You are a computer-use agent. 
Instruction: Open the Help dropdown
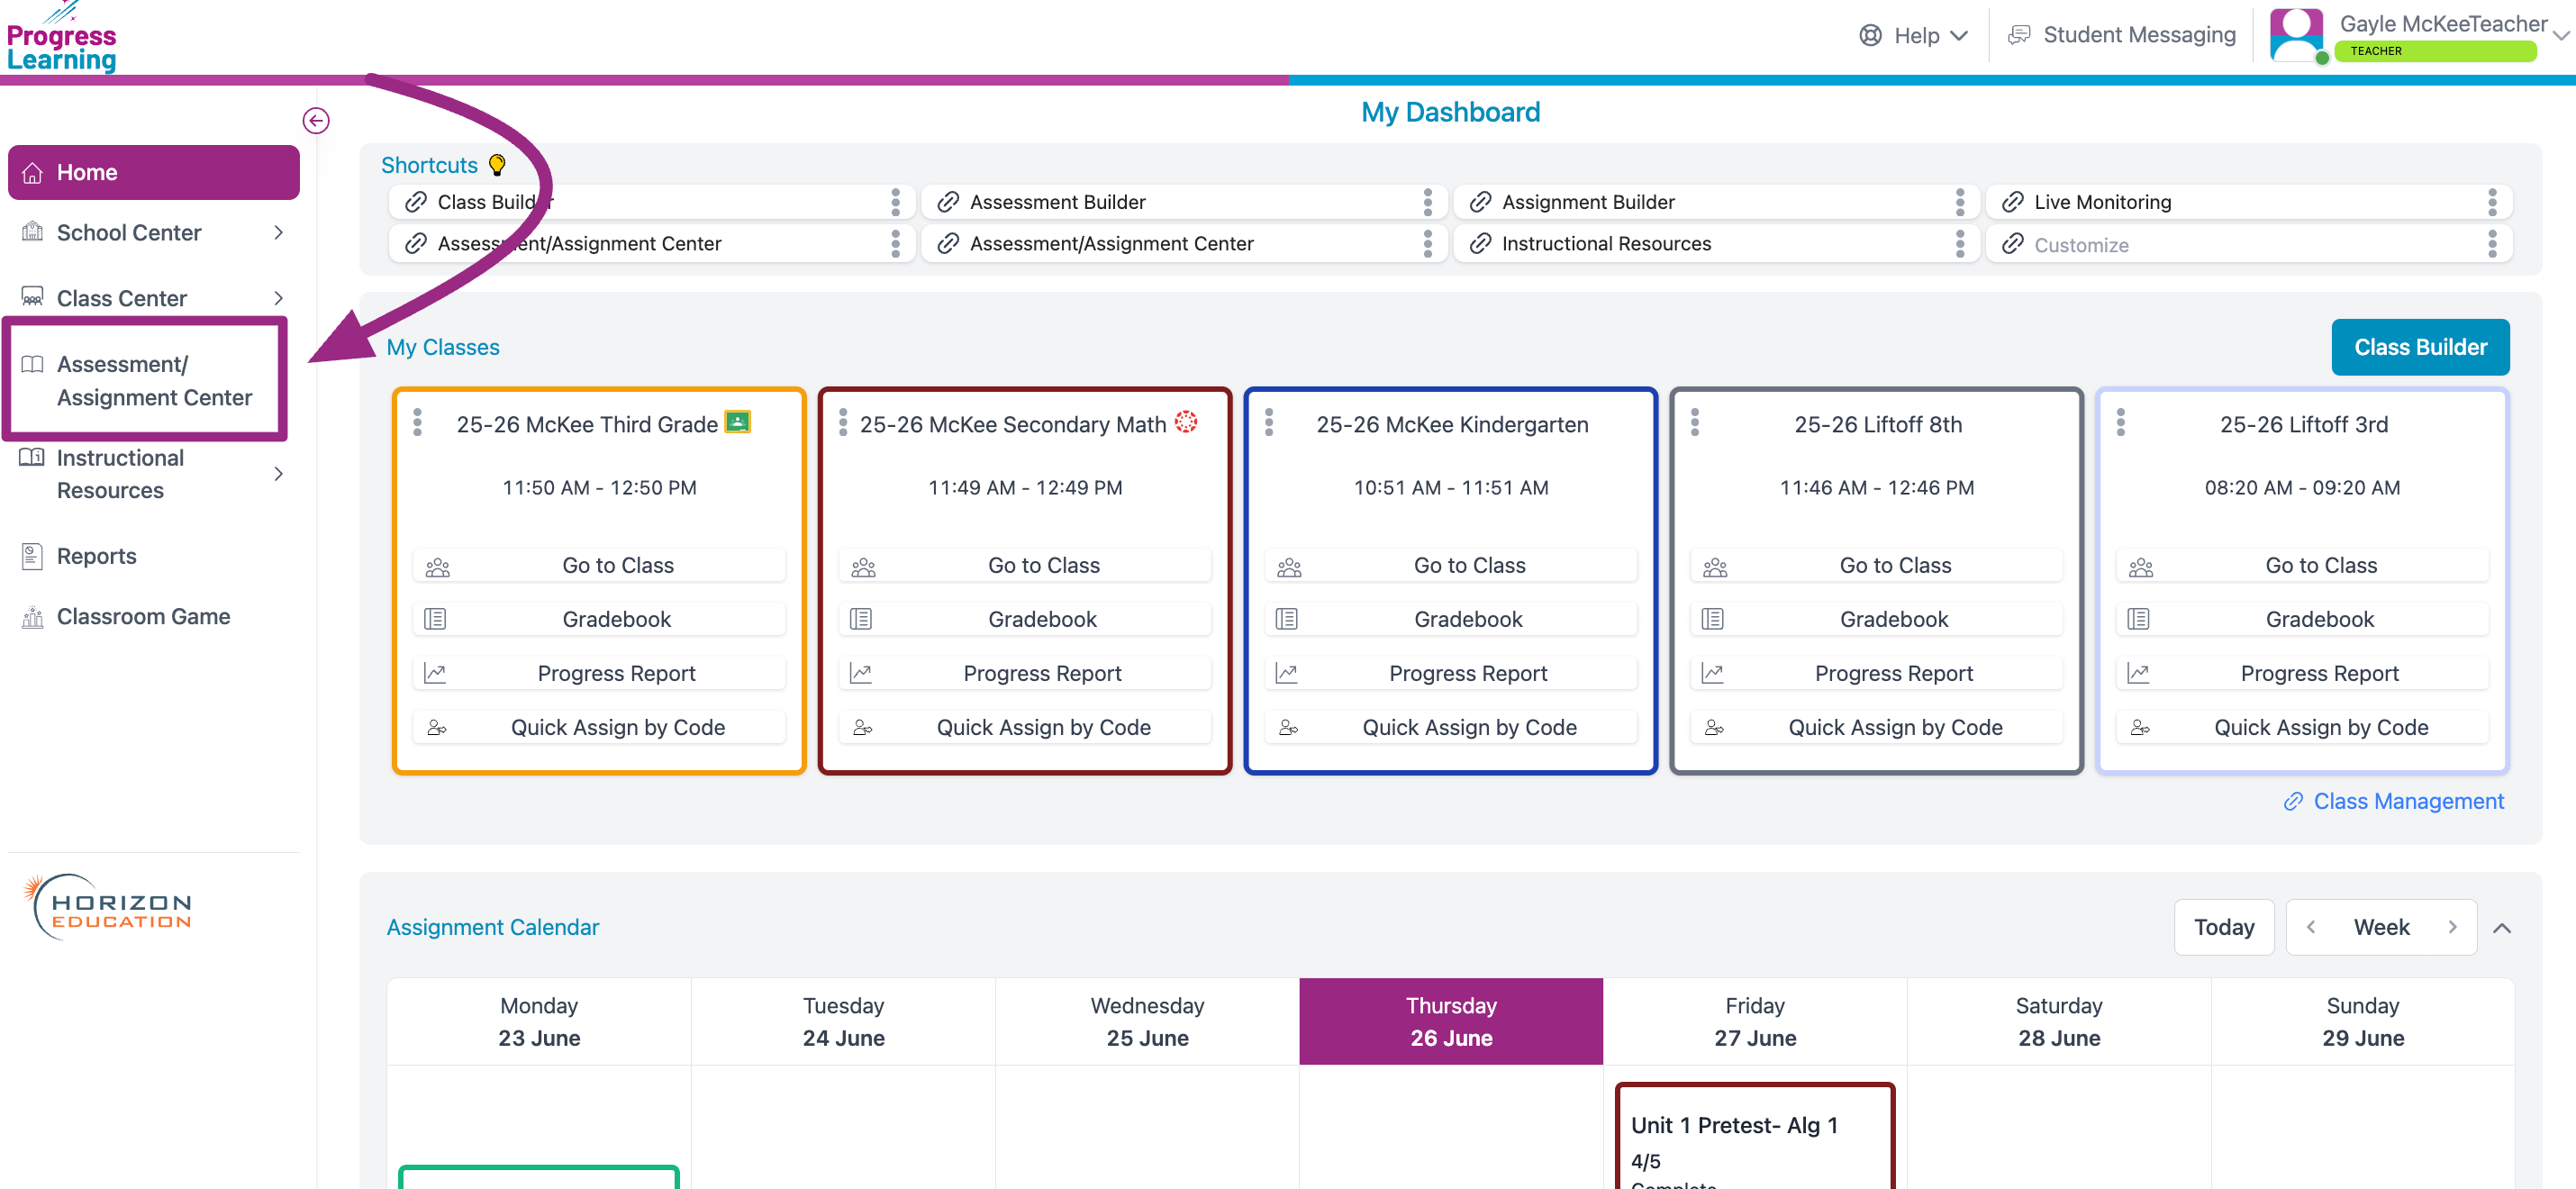pyautogui.click(x=1913, y=35)
